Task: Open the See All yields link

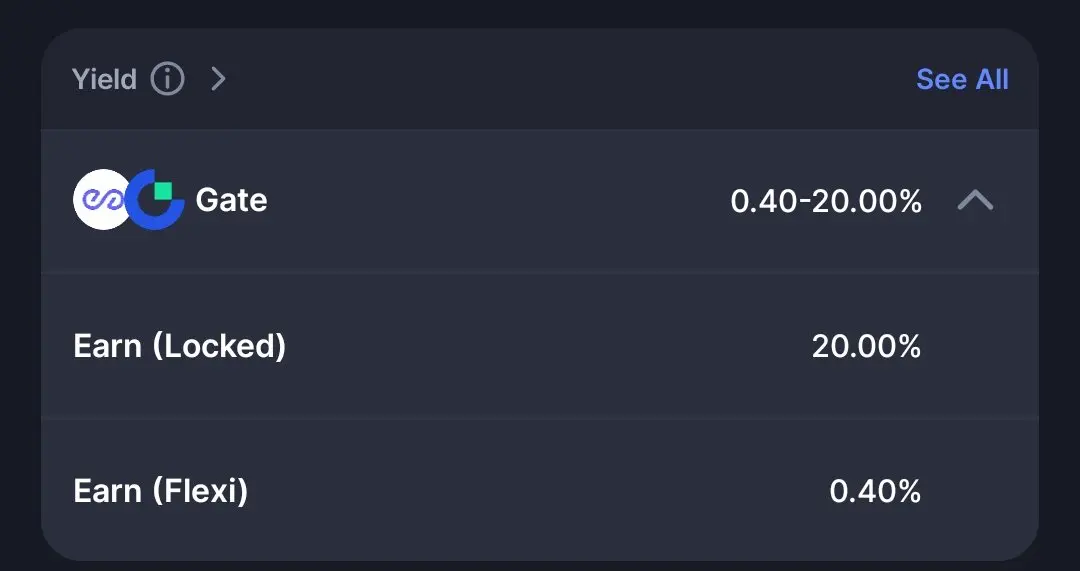Action: coord(962,79)
